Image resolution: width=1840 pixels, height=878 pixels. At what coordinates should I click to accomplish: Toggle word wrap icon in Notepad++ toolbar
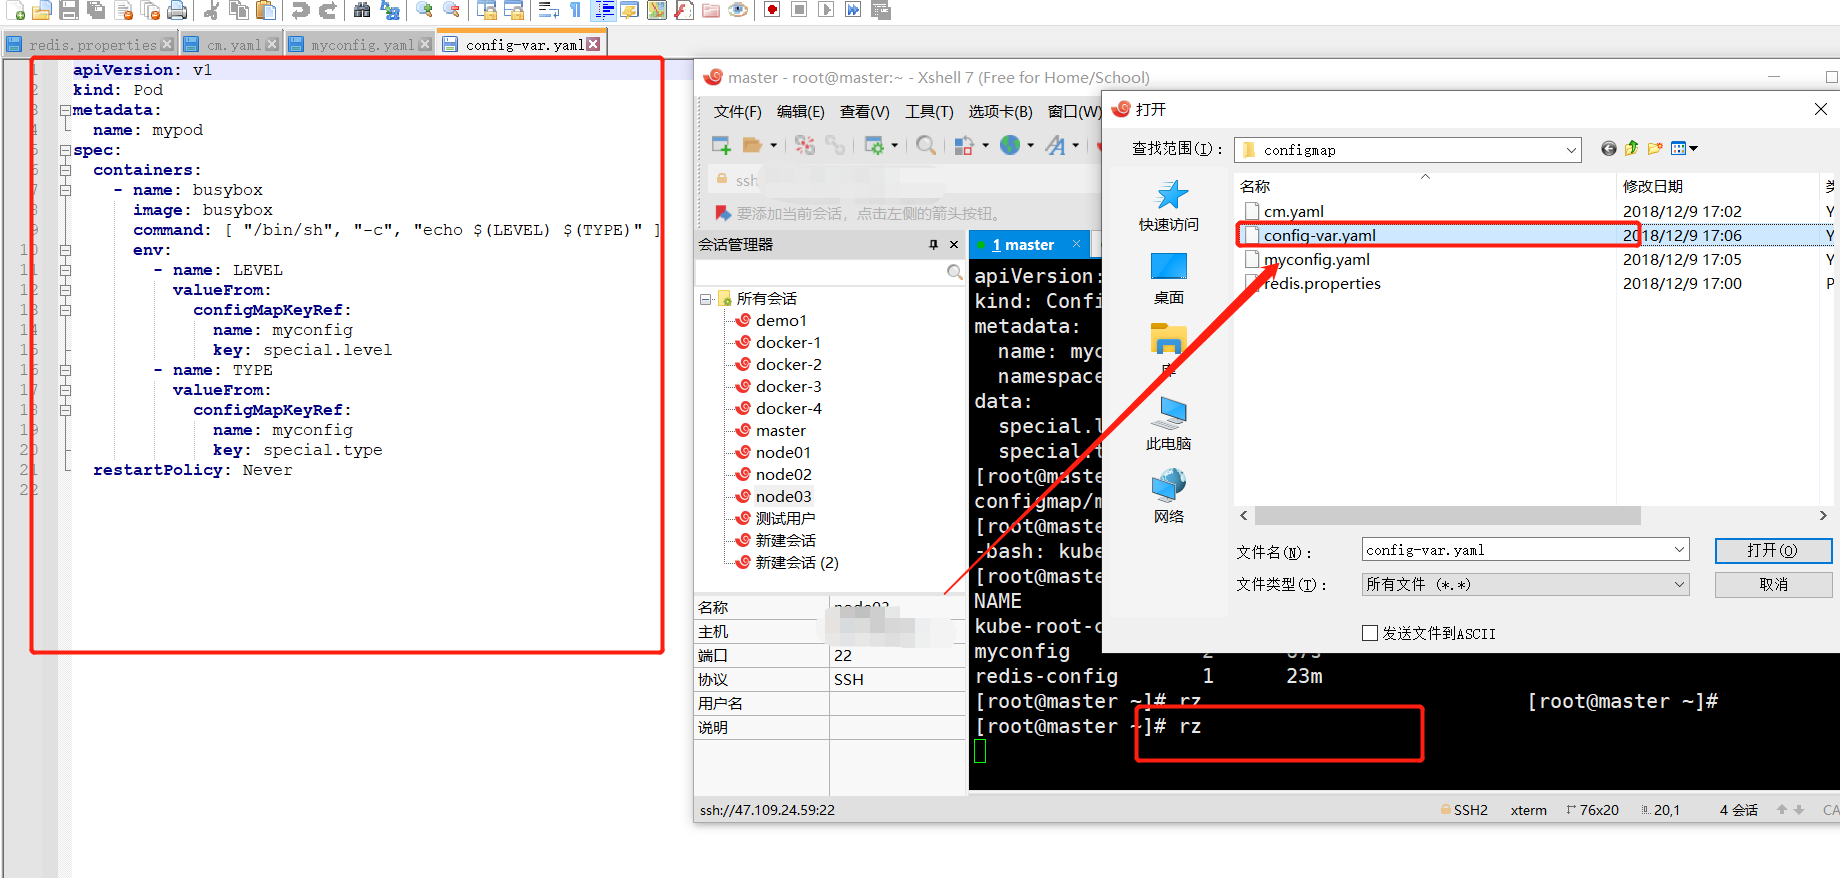point(548,10)
